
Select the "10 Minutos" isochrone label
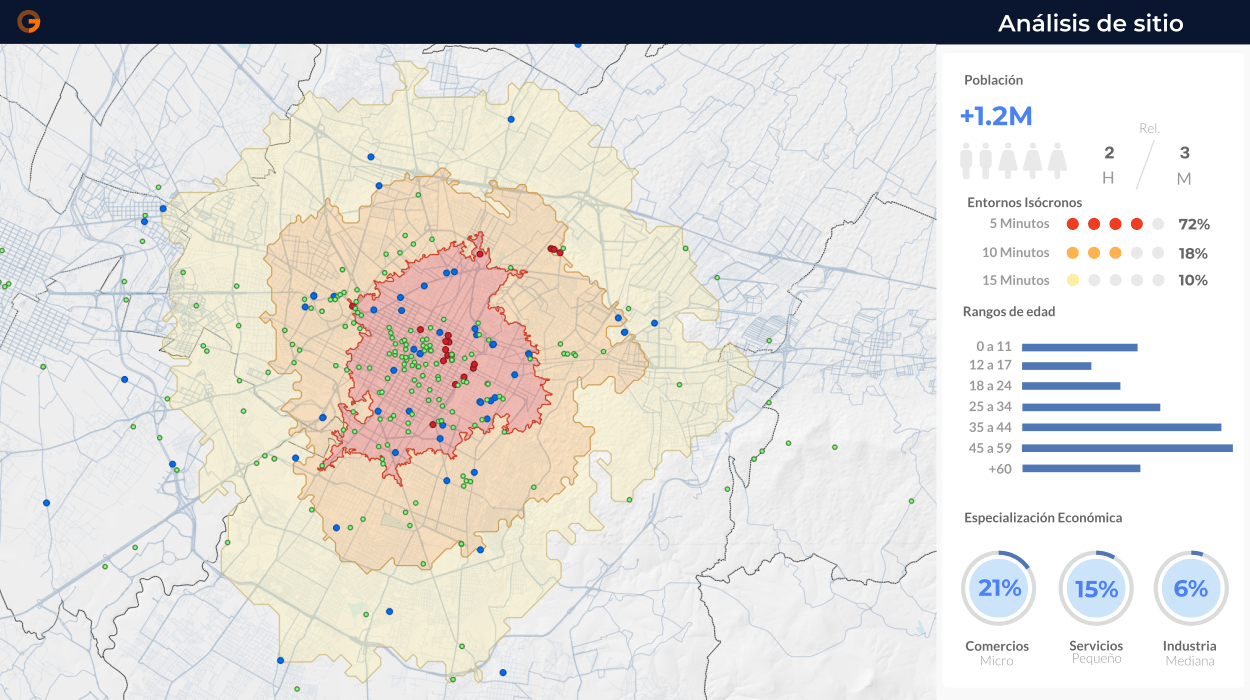click(x=1016, y=252)
